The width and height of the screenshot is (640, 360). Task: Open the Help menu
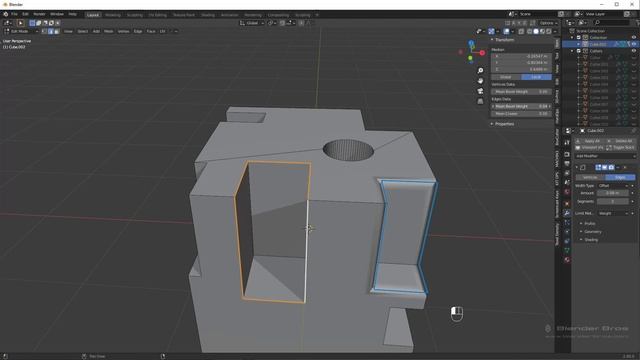click(73, 14)
